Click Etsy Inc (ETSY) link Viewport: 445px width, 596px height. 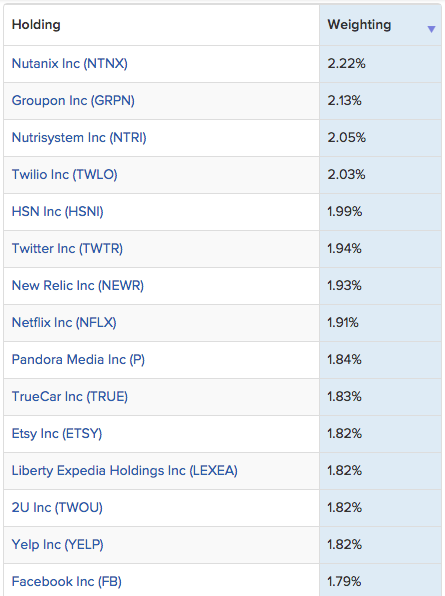click(x=57, y=434)
